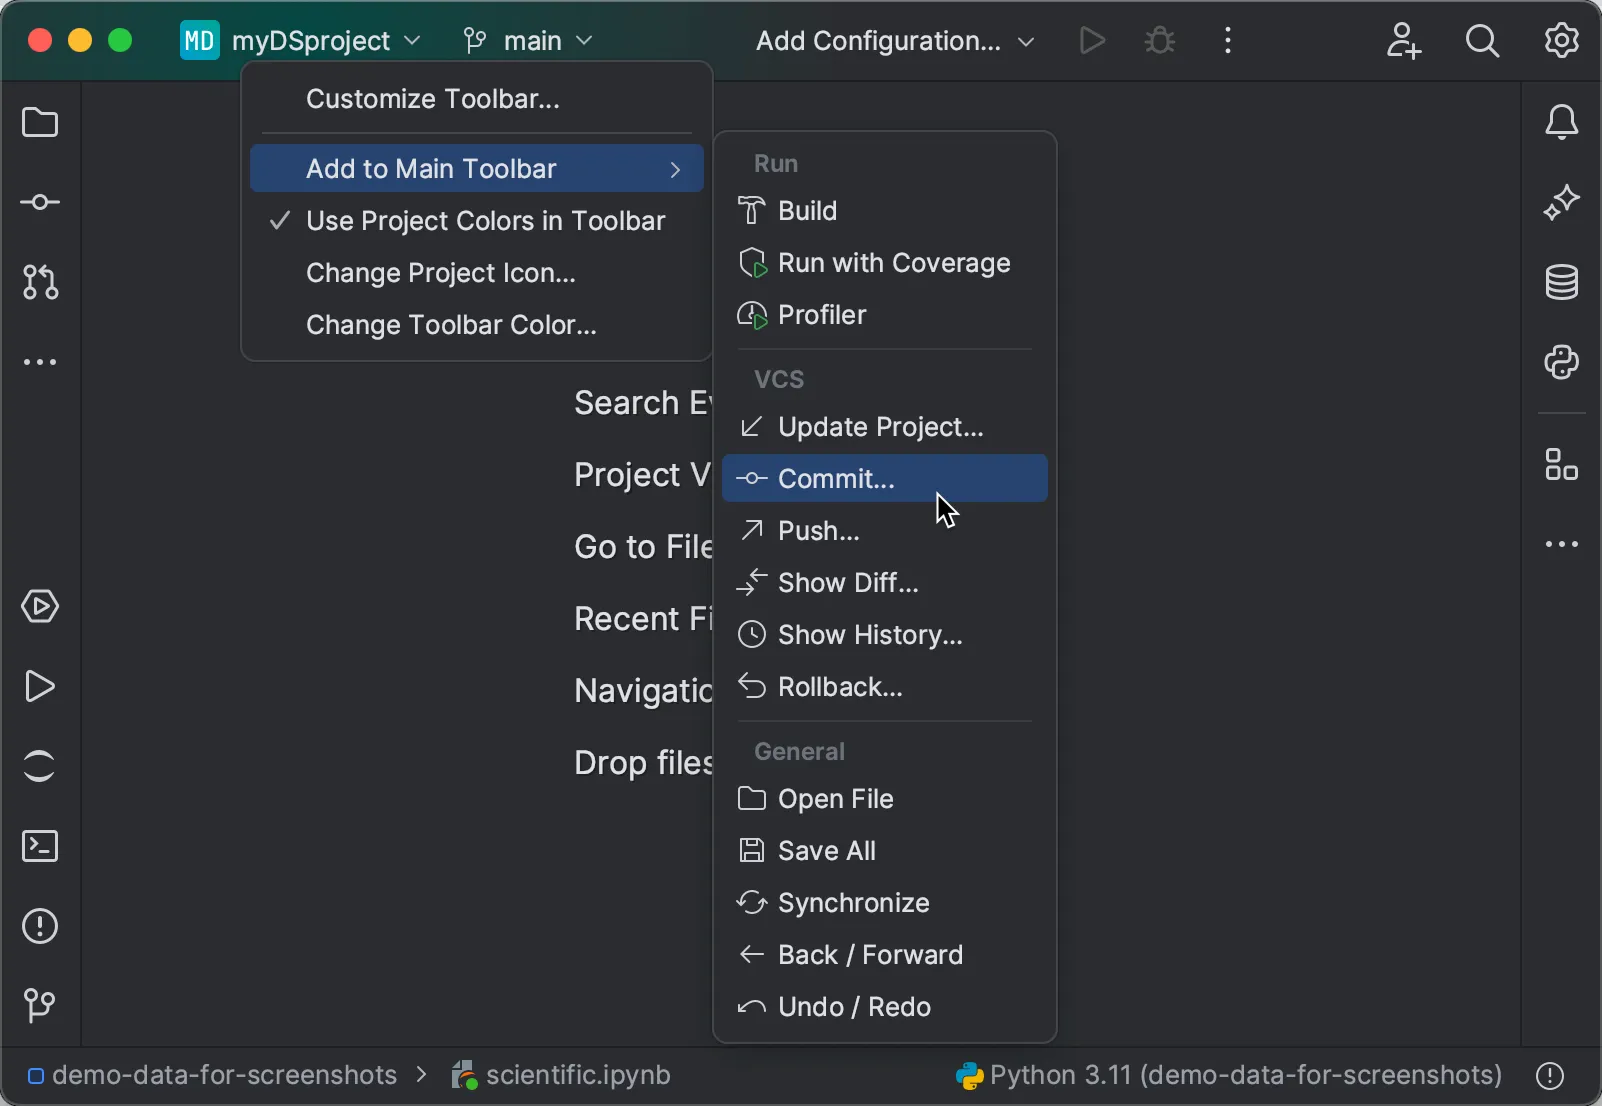Open the Project tool window folder icon
Screen dimensions: 1602x1106
pyautogui.click(x=40, y=123)
